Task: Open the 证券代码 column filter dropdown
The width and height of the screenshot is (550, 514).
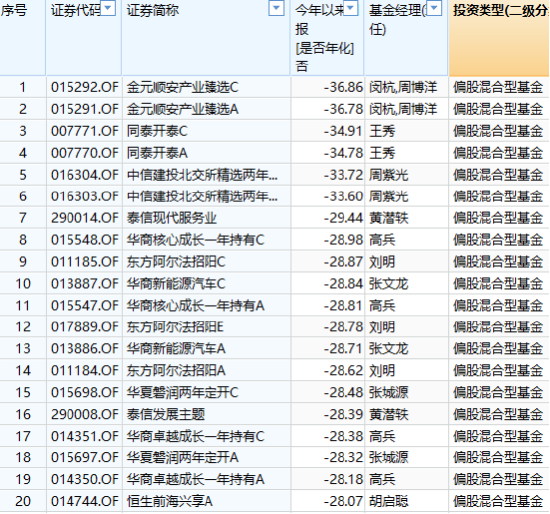Action: click(x=108, y=8)
